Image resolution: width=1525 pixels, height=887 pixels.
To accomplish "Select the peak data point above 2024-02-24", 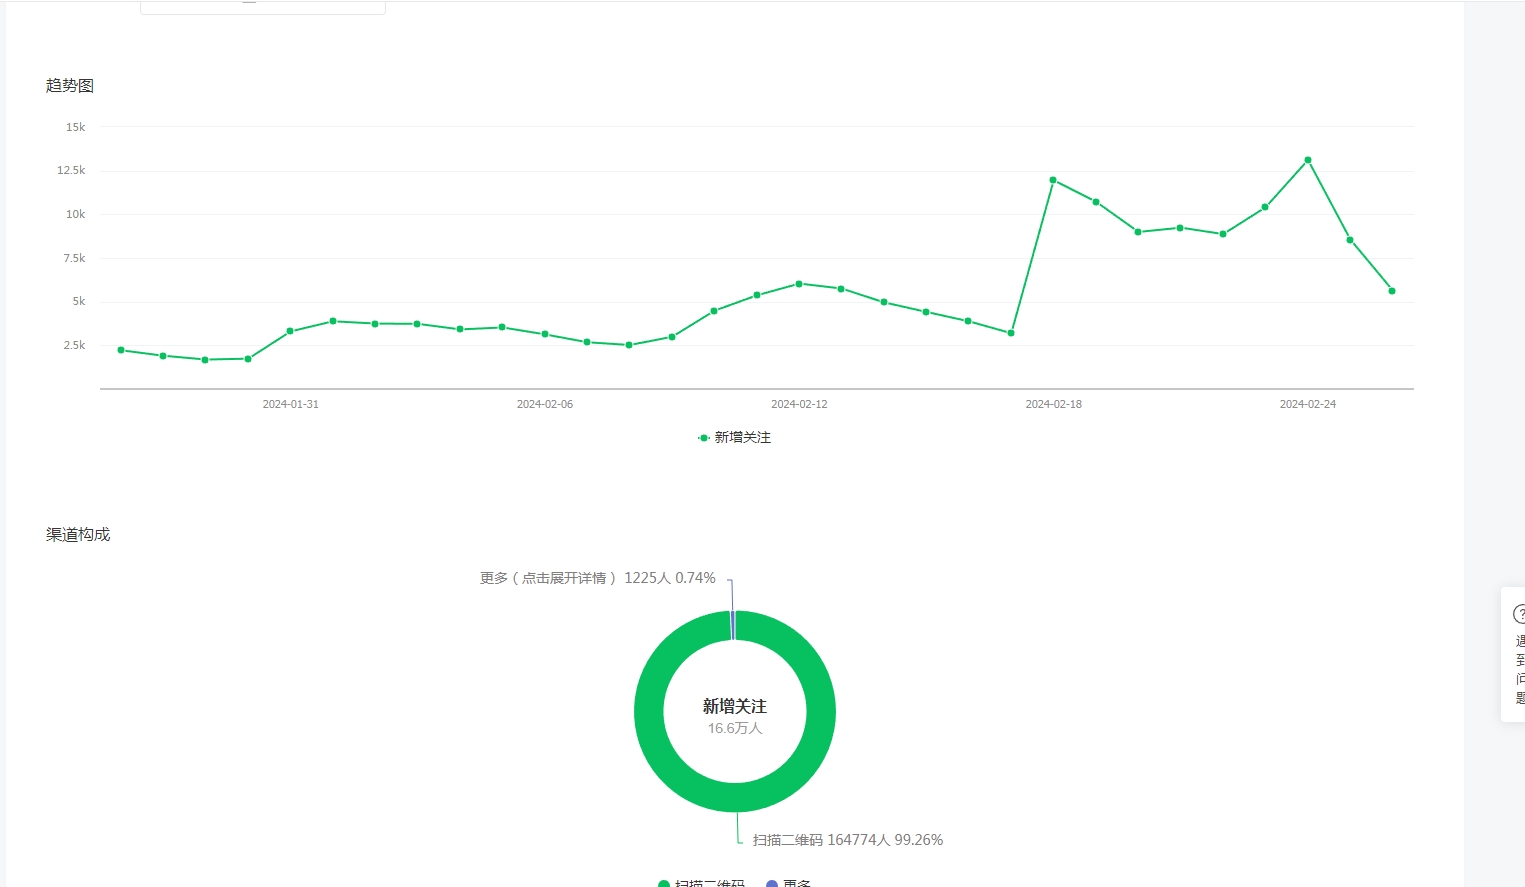I will 1308,160.
